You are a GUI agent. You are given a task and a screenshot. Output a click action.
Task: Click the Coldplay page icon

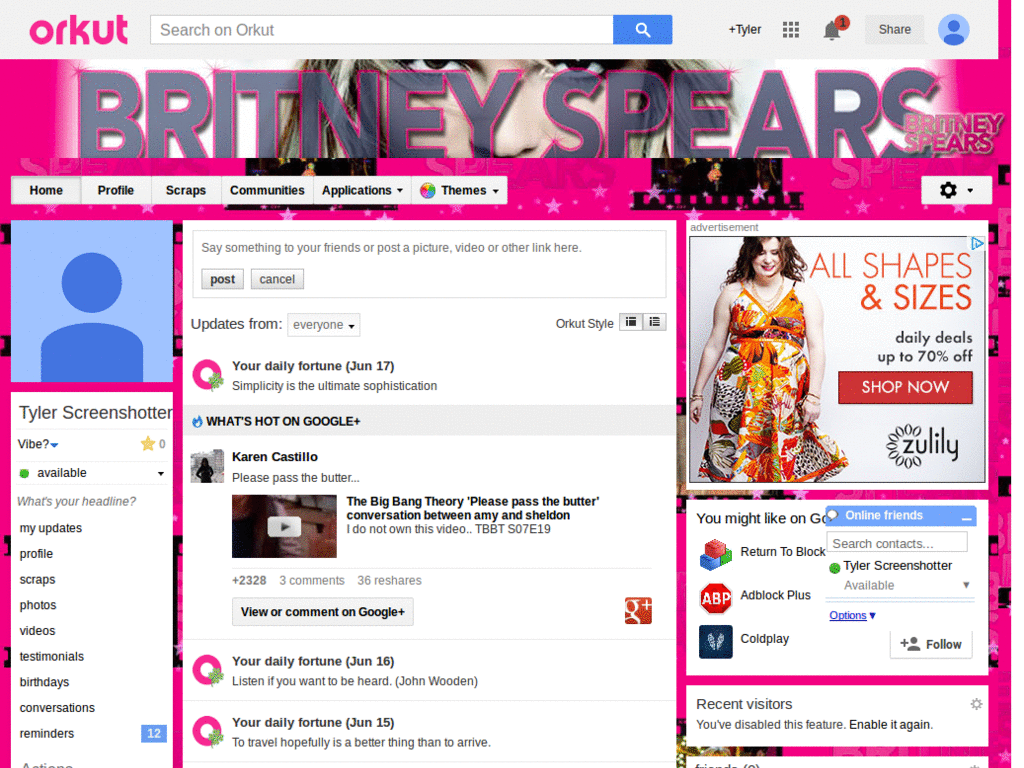click(716, 641)
